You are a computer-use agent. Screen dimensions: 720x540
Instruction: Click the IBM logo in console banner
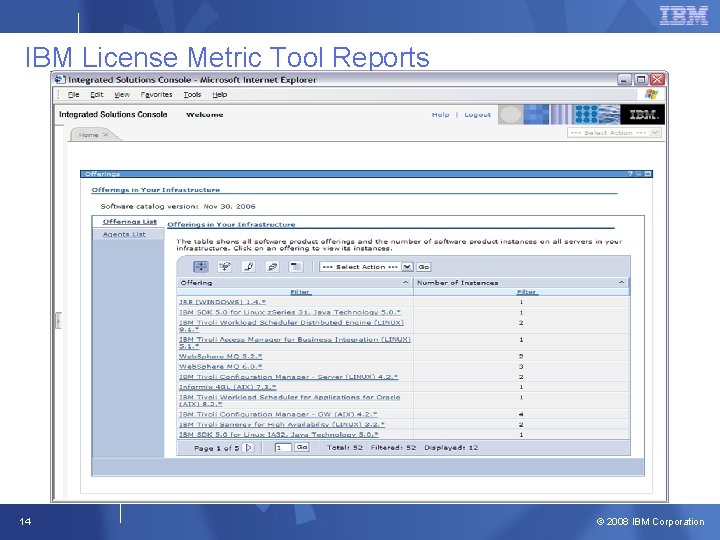click(x=642, y=114)
